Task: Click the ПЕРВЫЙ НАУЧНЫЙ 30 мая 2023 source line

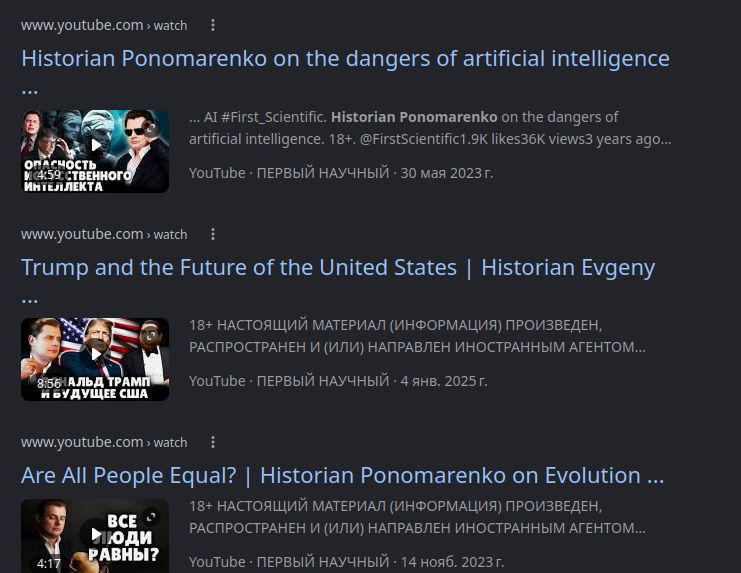Action: point(341,173)
